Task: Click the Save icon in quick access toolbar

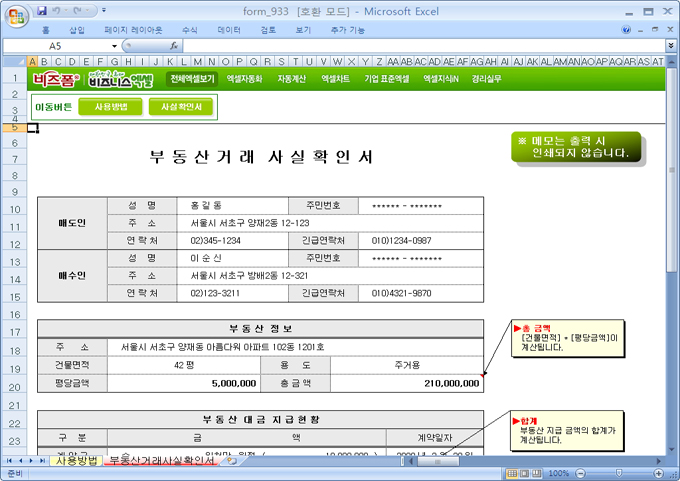Action: tap(42, 11)
